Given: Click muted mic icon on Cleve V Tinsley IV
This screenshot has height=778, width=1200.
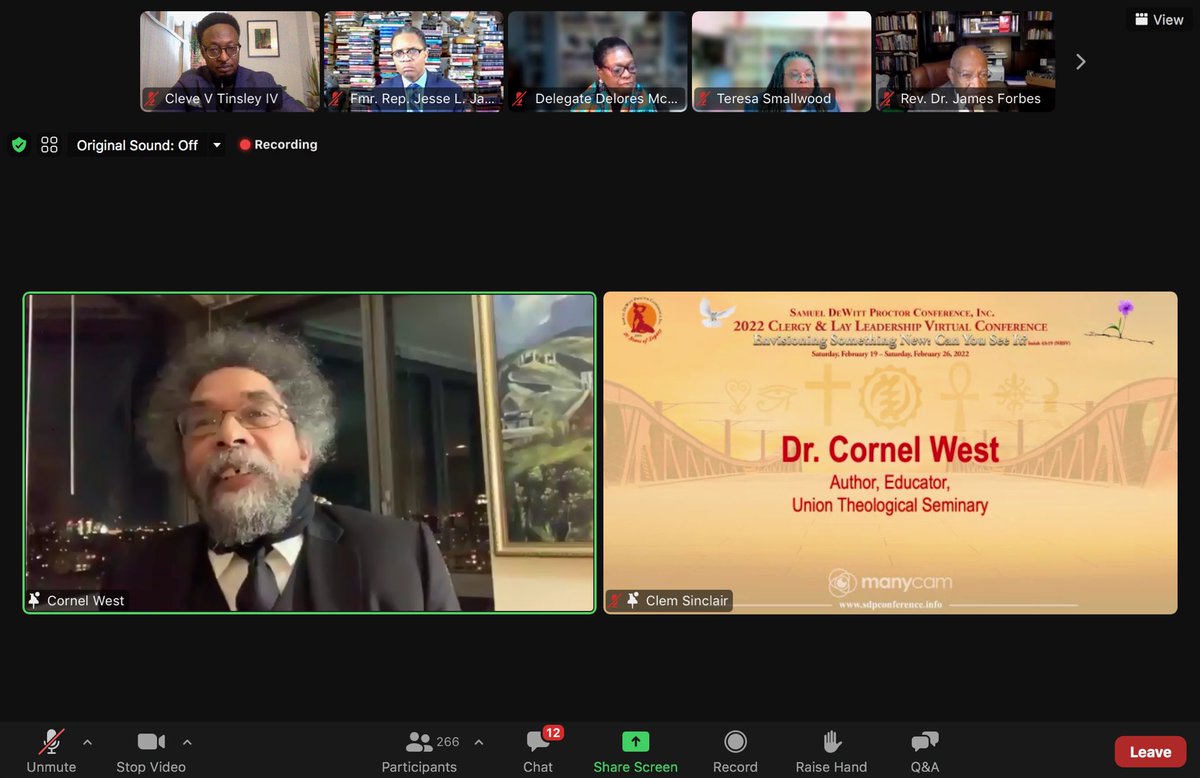Looking at the screenshot, I should [153, 99].
